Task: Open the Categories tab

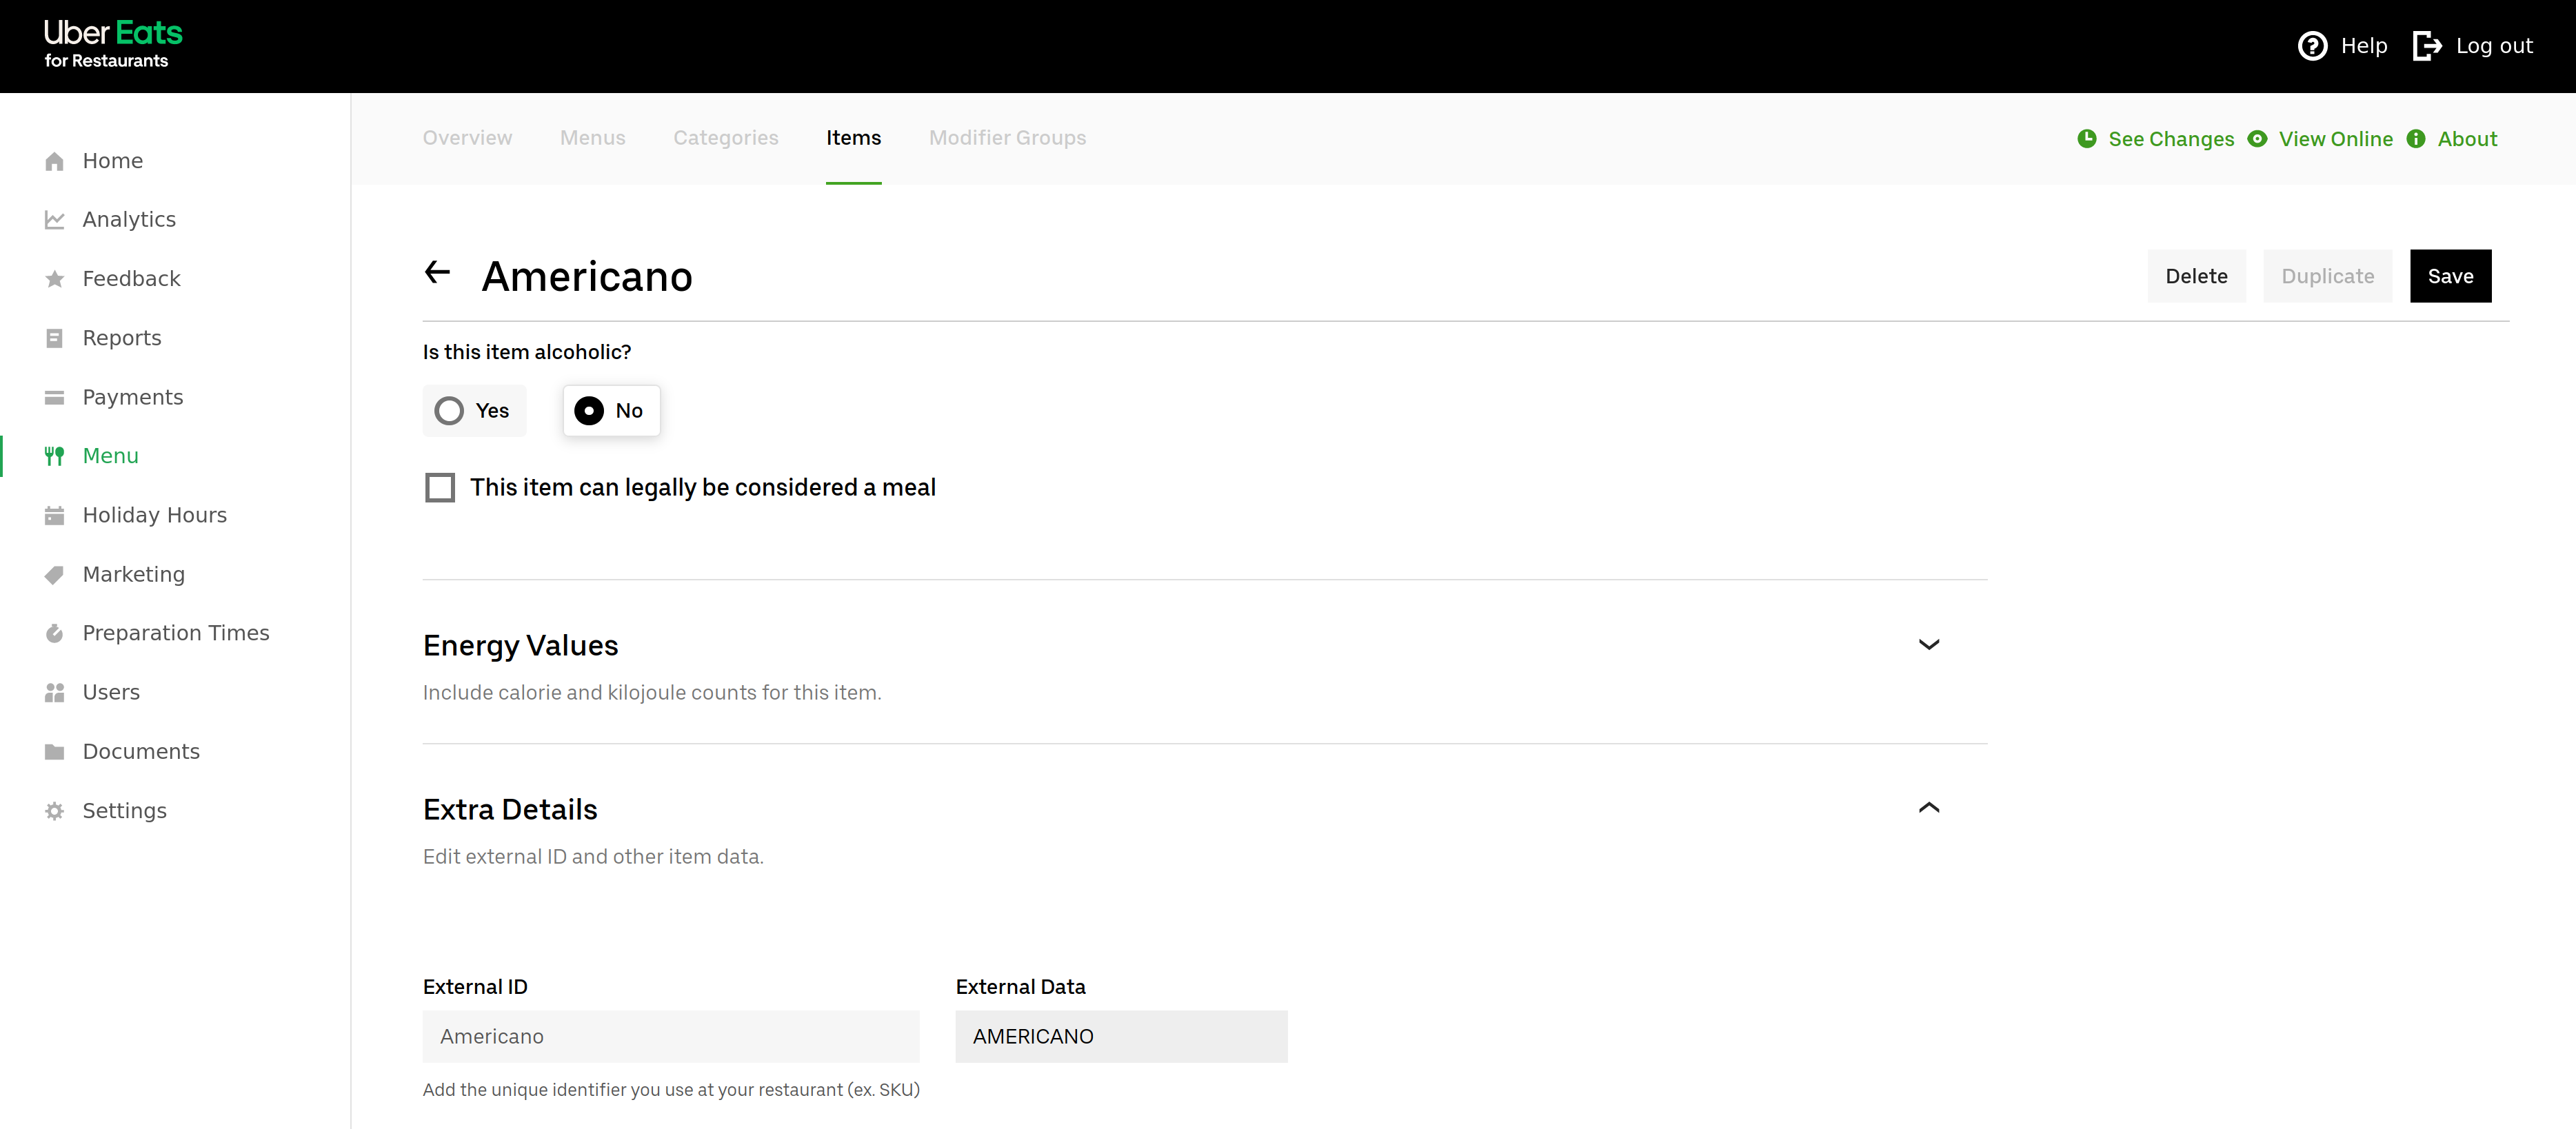Action: point(726,138)
